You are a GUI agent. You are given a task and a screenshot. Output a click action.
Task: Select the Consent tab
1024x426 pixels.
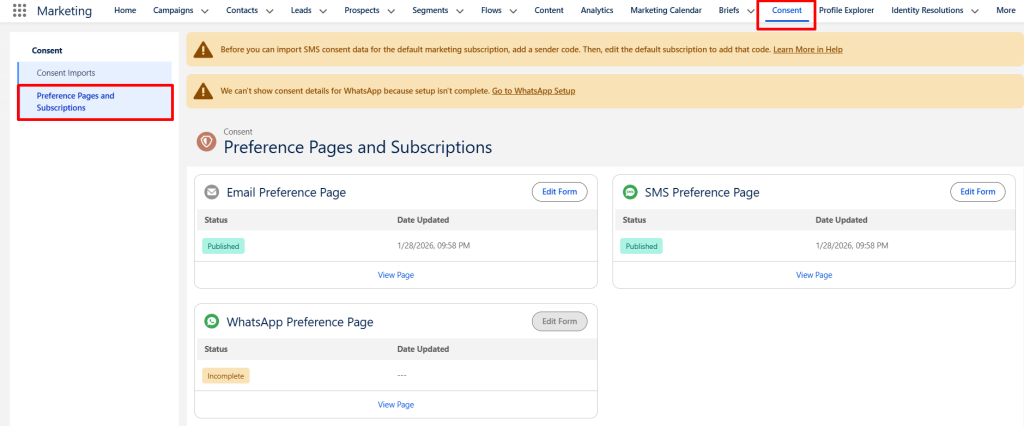pyautogui.click(x=786, y=10)
